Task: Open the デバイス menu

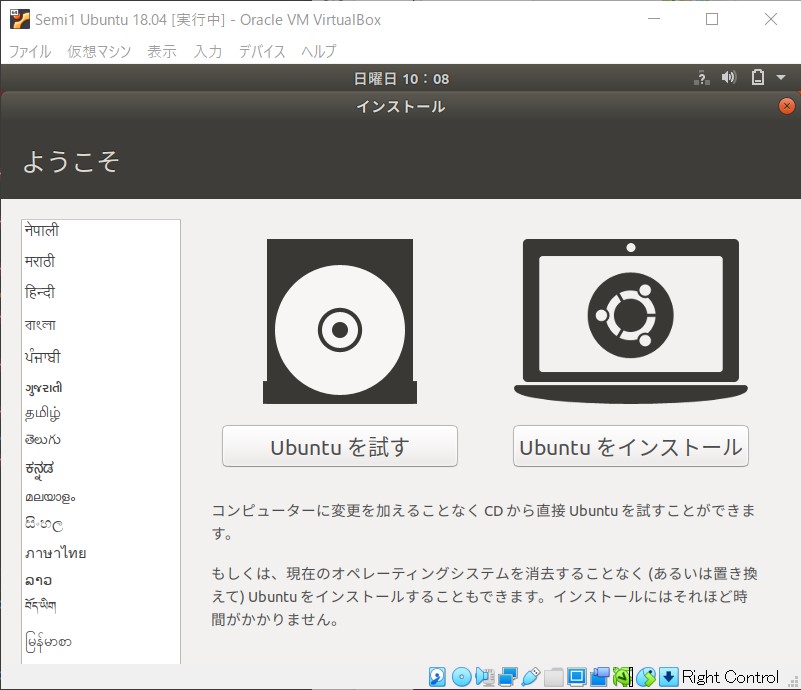Action: coord(262,51)
